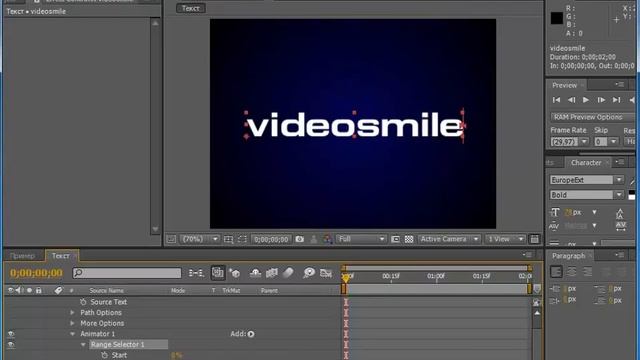Click the video eye column header icon

pos(11,290)
